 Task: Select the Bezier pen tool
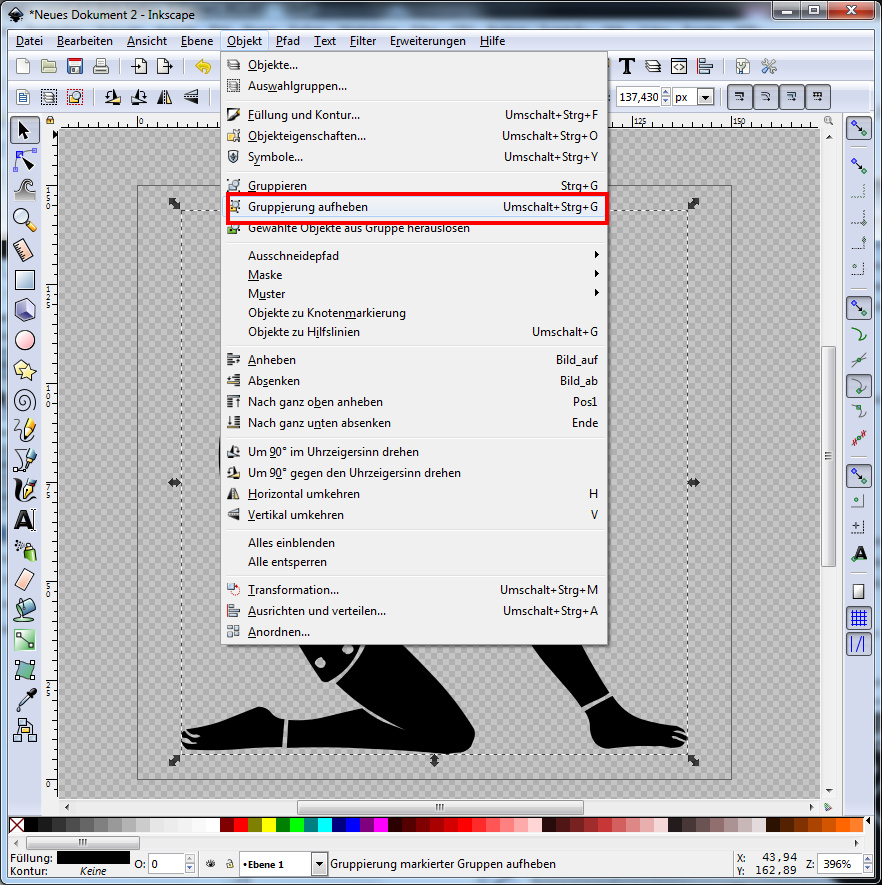(24, 460)
